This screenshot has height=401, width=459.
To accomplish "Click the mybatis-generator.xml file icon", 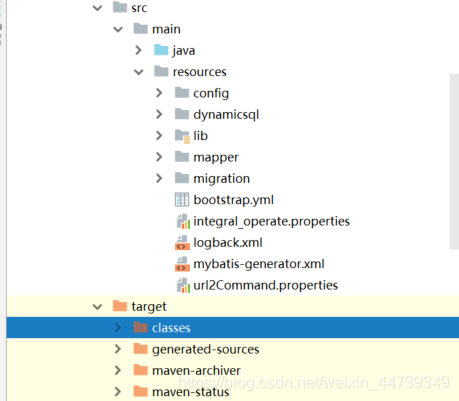I will click(182, 264).
